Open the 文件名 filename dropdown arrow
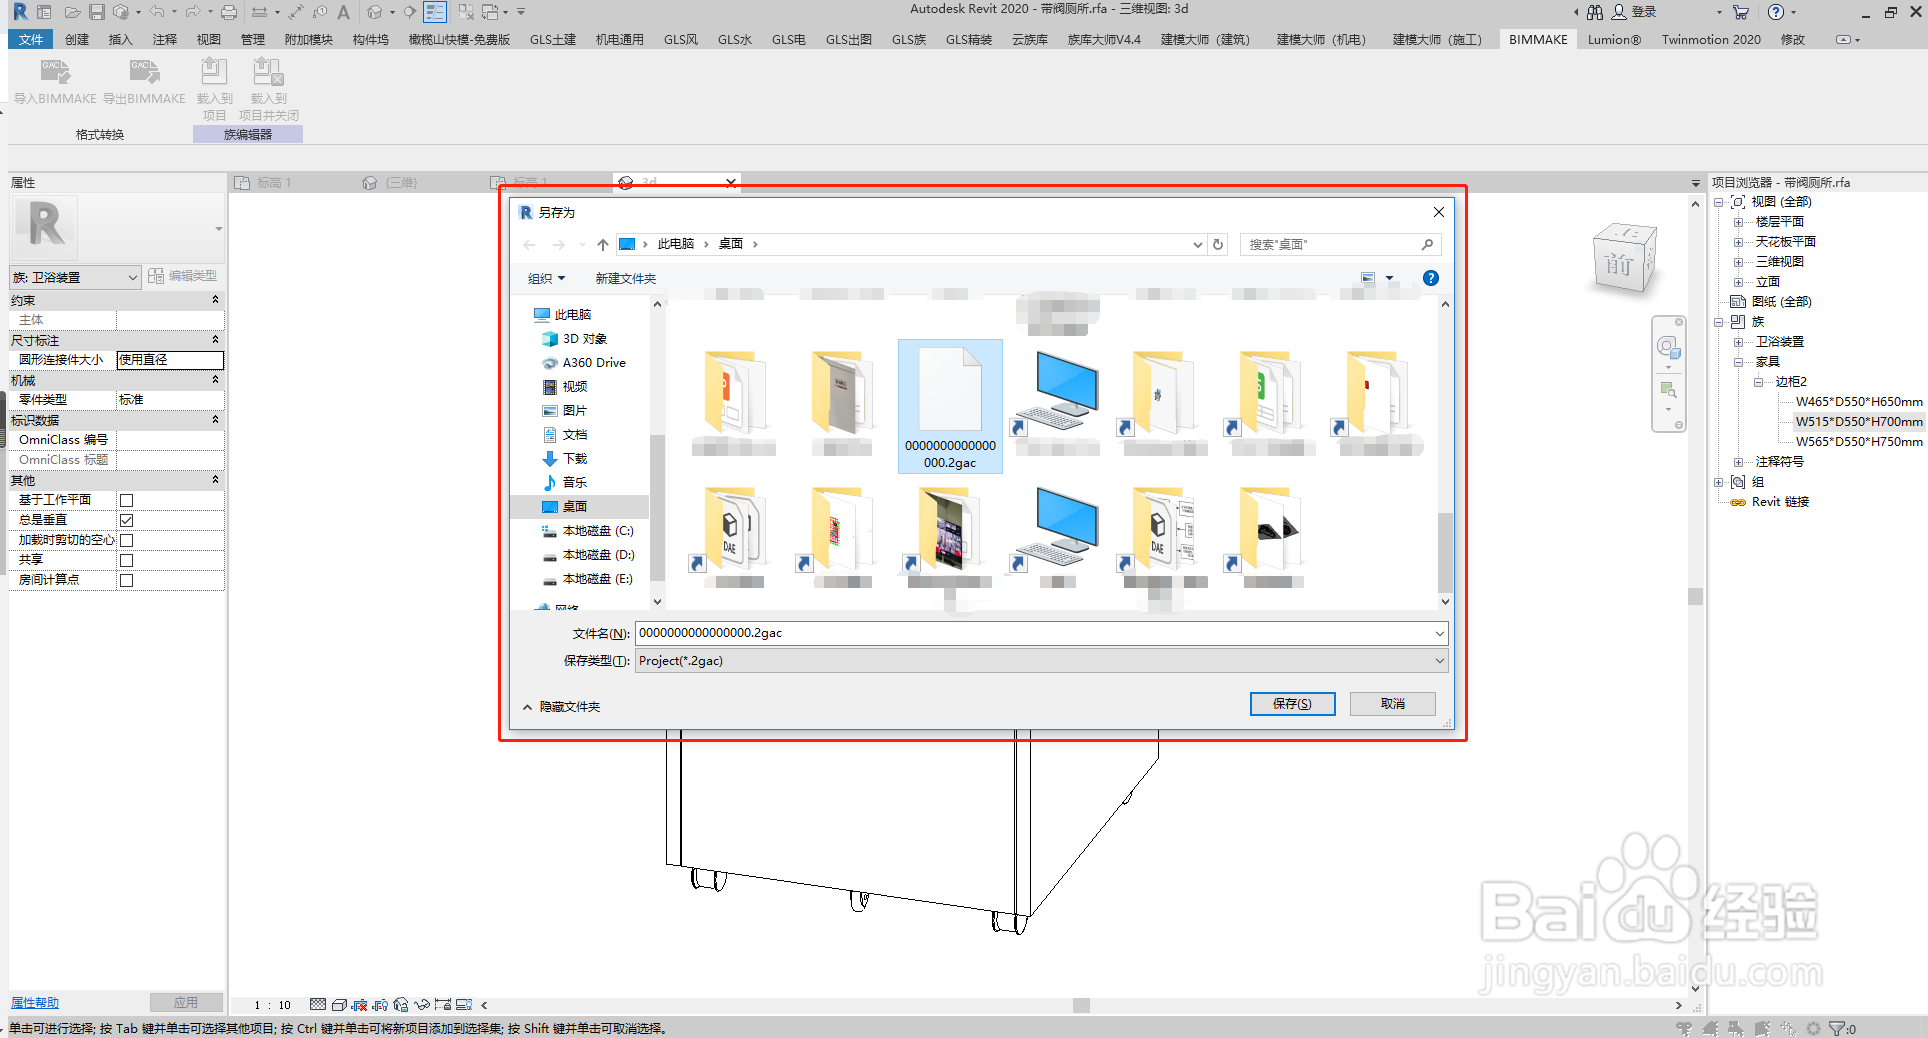1928x1038 pixels. [1439, 633]
